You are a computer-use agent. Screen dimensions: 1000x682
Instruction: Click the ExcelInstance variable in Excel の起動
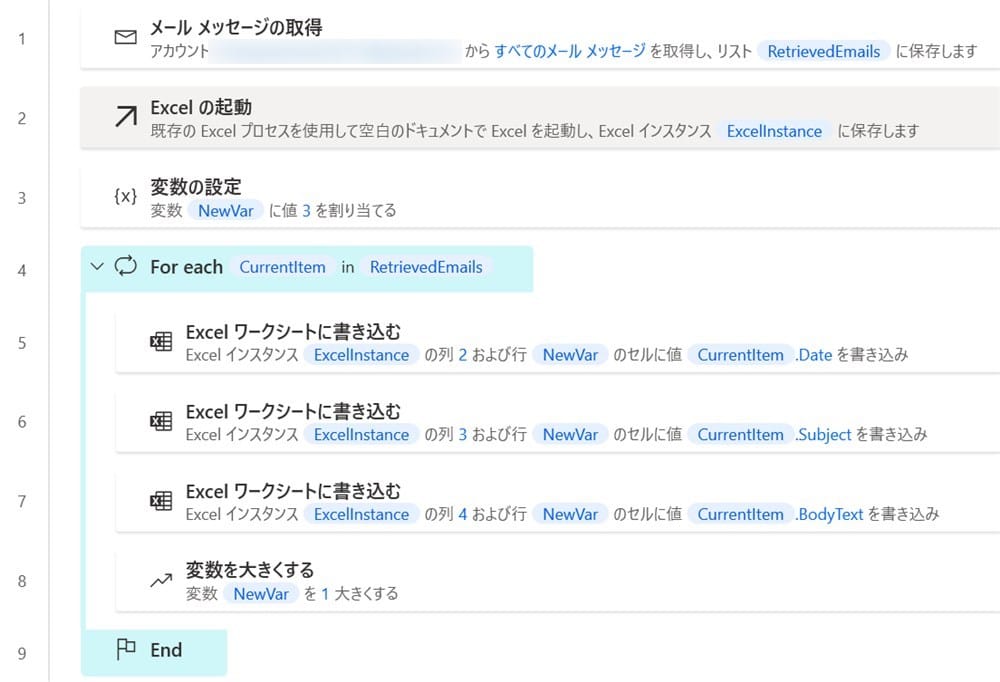tap(774, 131)
